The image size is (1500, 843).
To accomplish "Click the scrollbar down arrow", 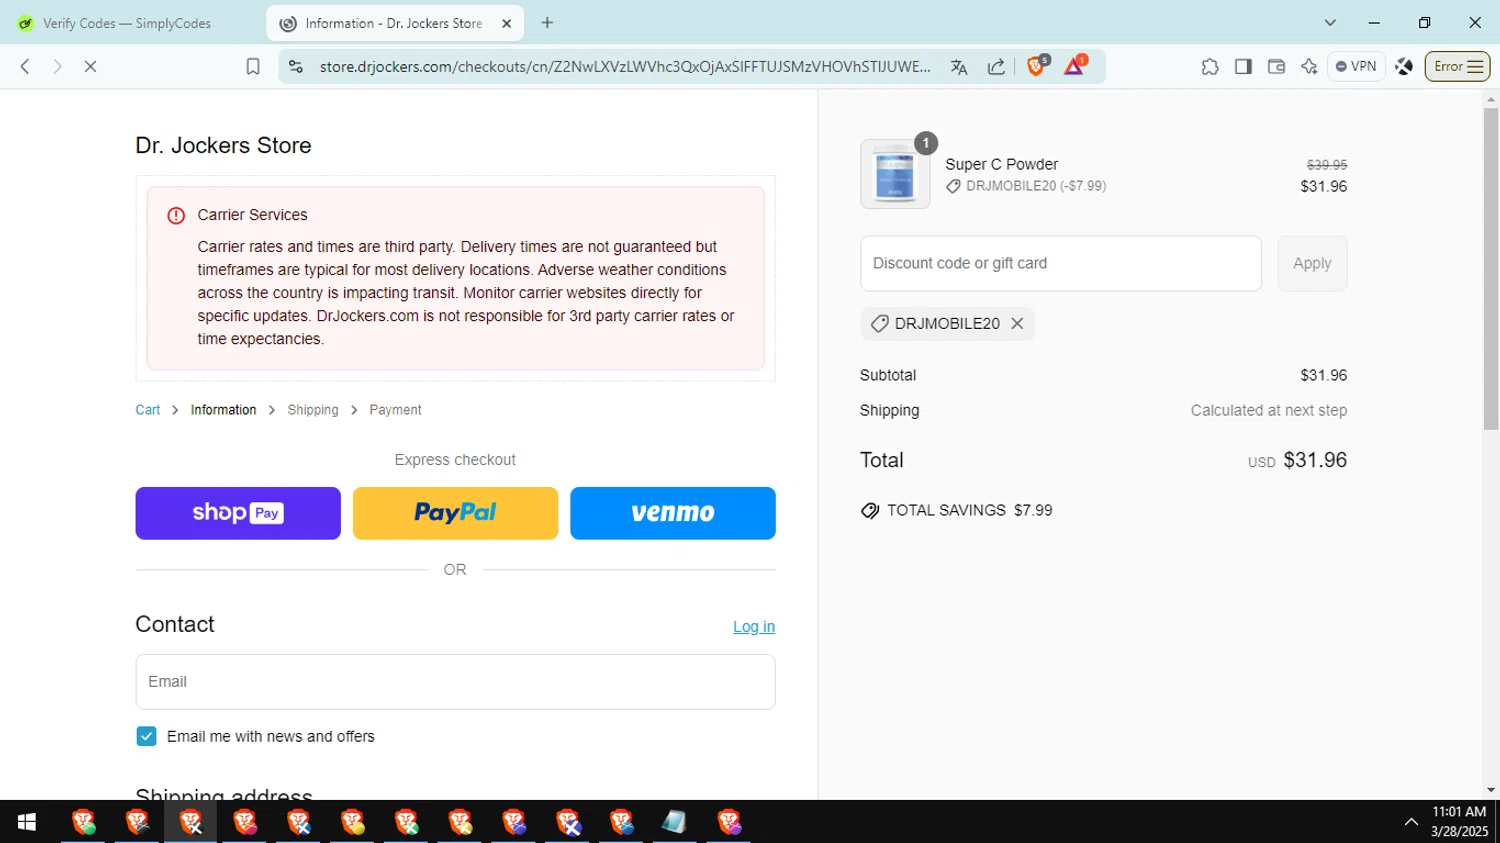I will tap(1491, 790).
